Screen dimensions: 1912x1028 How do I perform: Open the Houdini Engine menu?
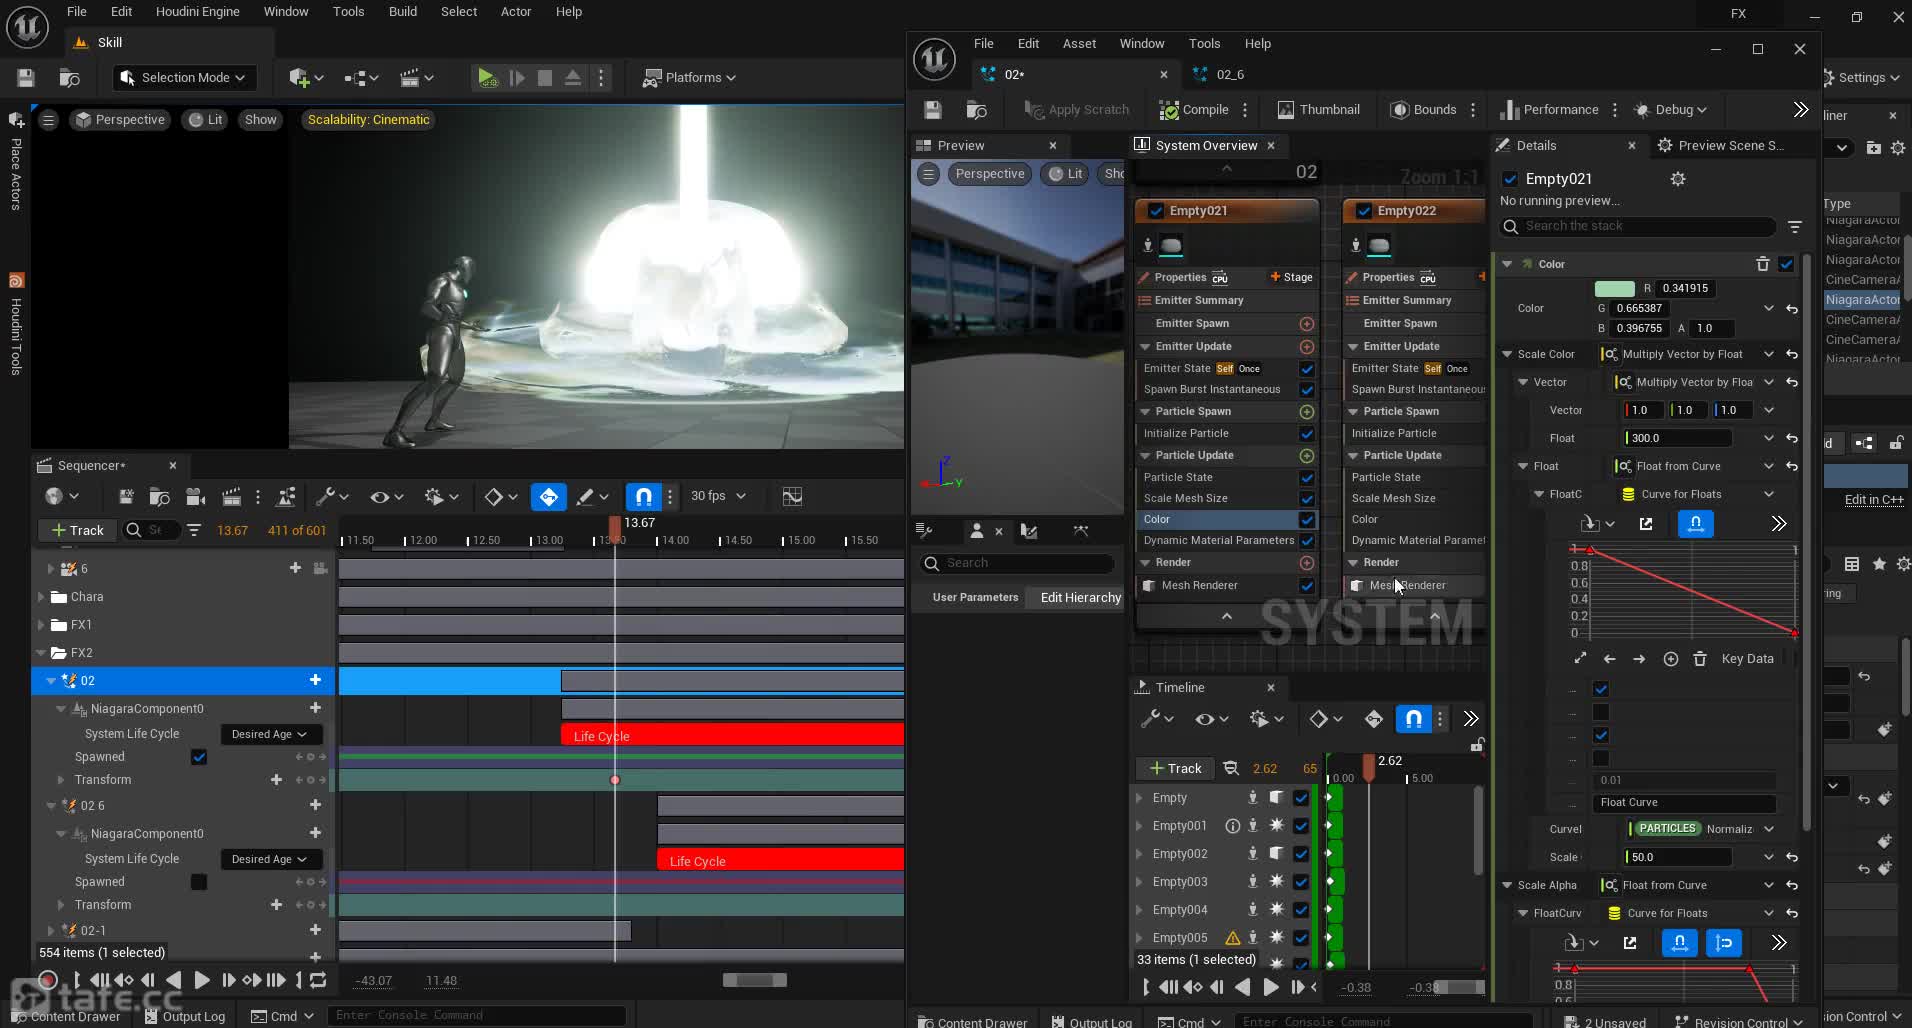point(197,12)
